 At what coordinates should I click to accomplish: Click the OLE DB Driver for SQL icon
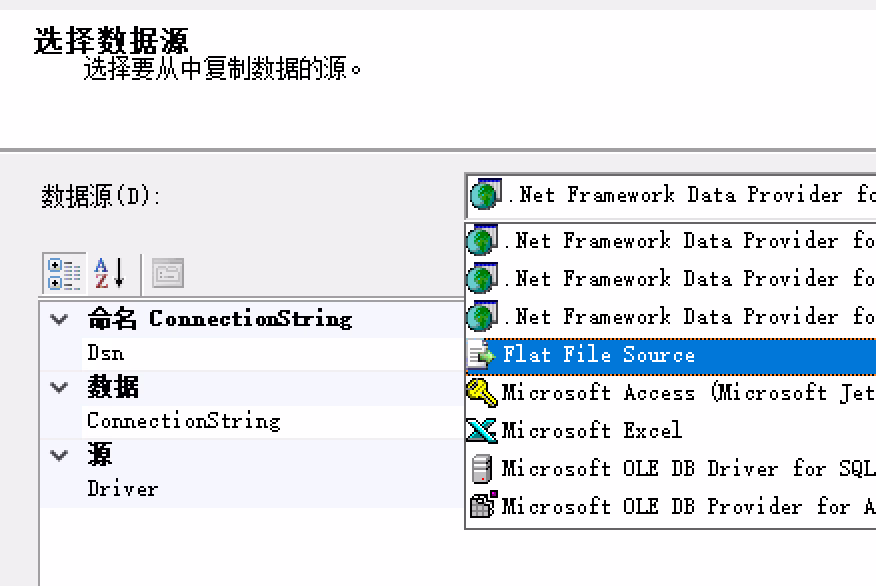[482, 468]
